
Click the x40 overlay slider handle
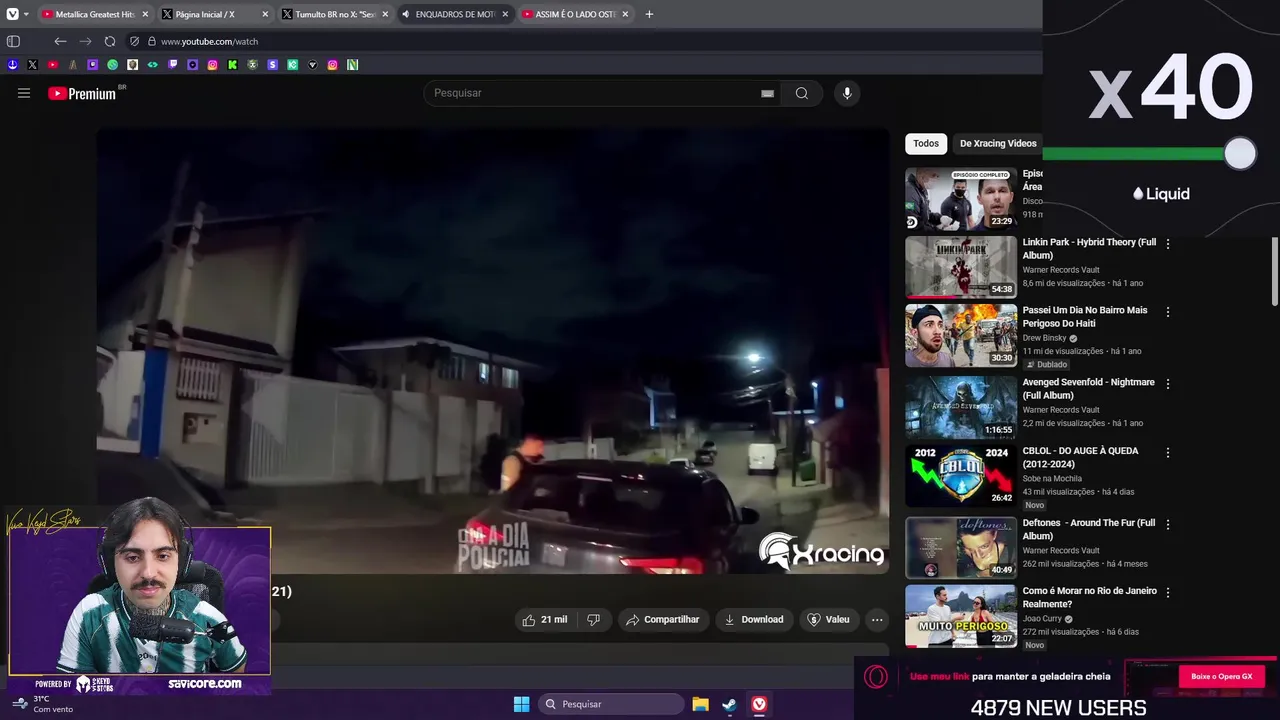coord(1240,153)
